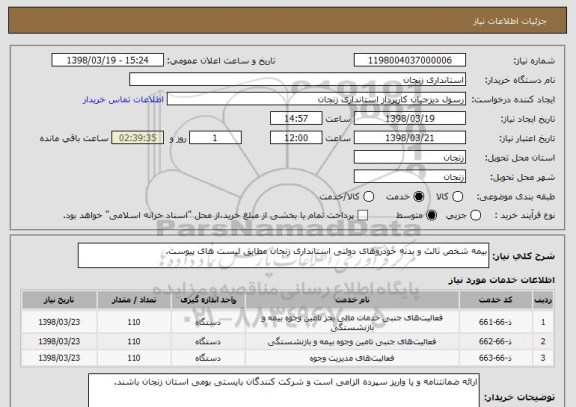Viewport: 576px width, 407px height.
Task: Click the شرح کلی نیاز text area
Action: (283, 255)
